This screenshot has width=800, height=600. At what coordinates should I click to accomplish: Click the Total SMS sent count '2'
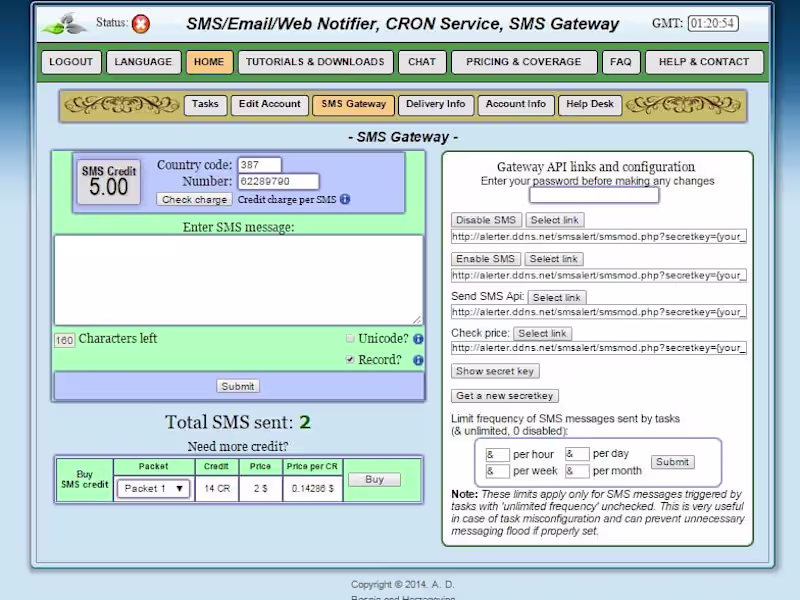305,422
